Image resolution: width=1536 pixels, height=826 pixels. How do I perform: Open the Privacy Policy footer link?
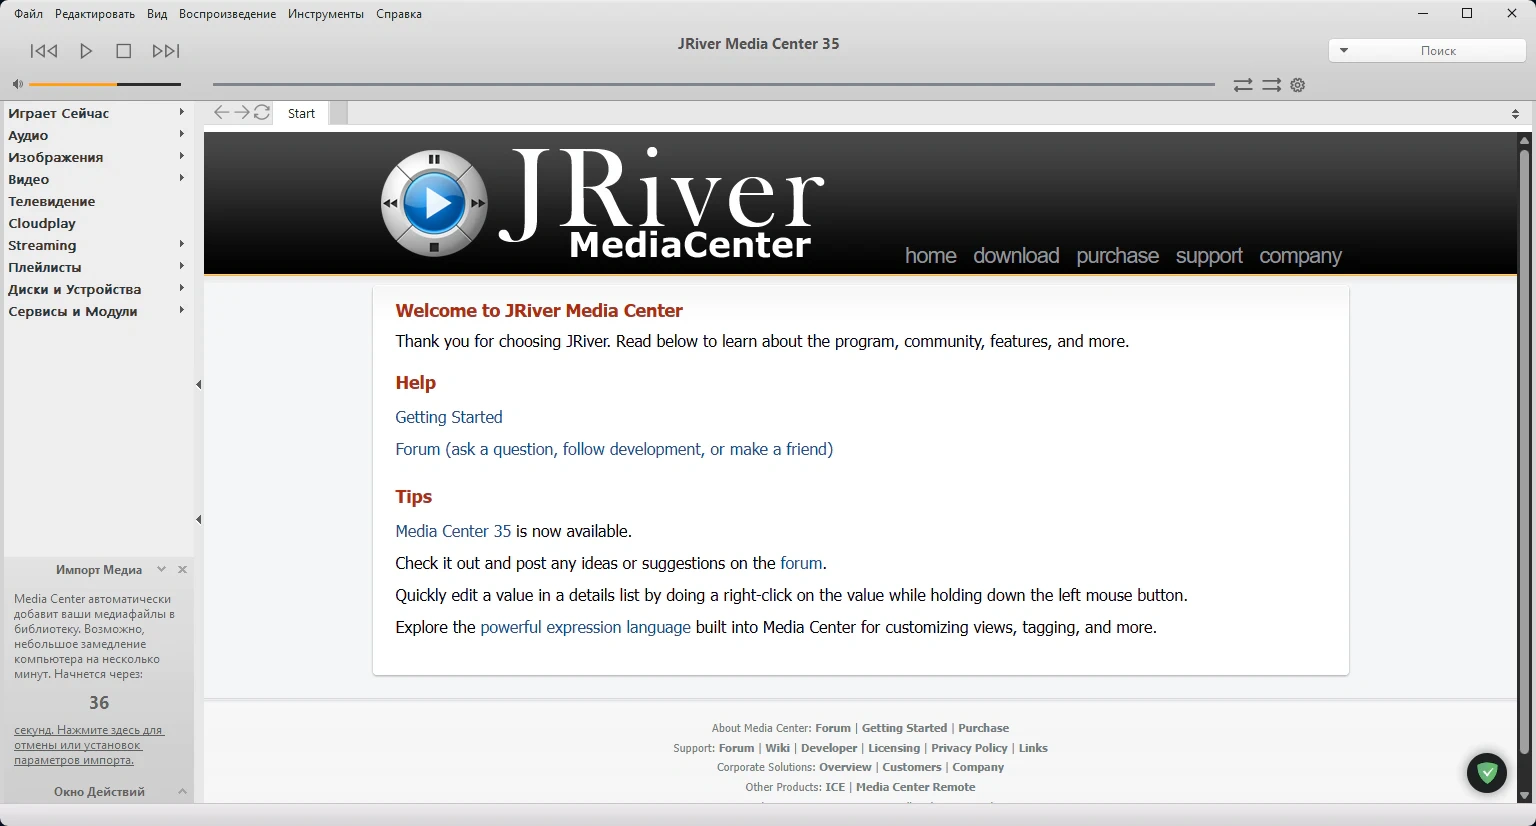(969, 748)
